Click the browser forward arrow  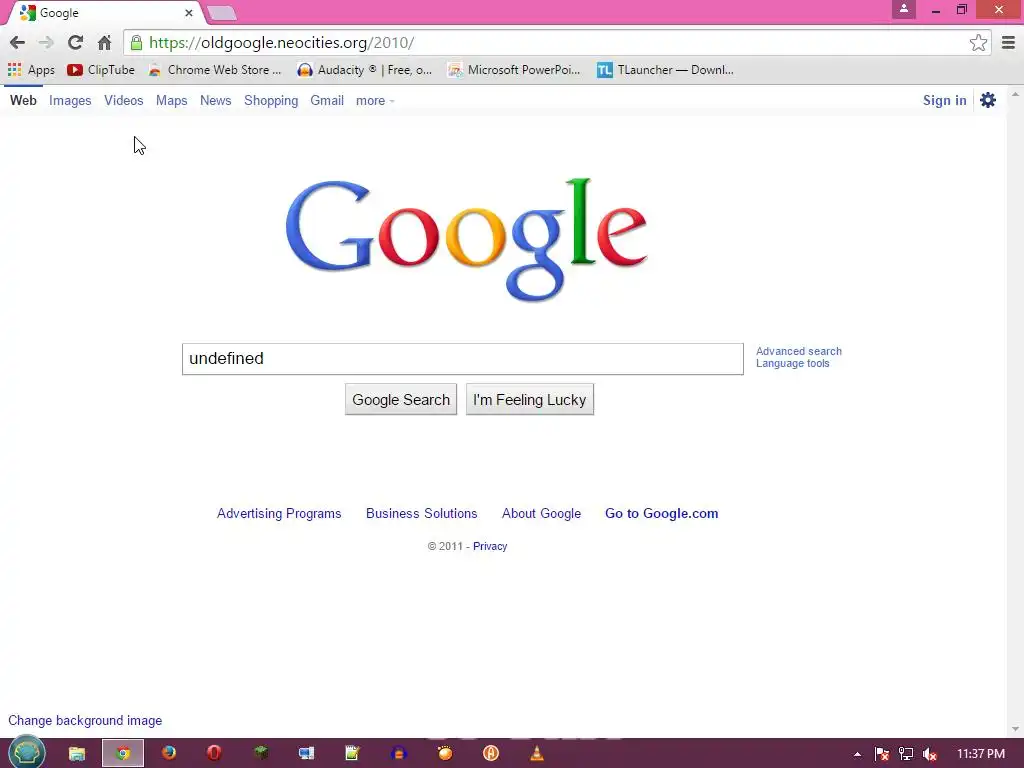(46, 43)
